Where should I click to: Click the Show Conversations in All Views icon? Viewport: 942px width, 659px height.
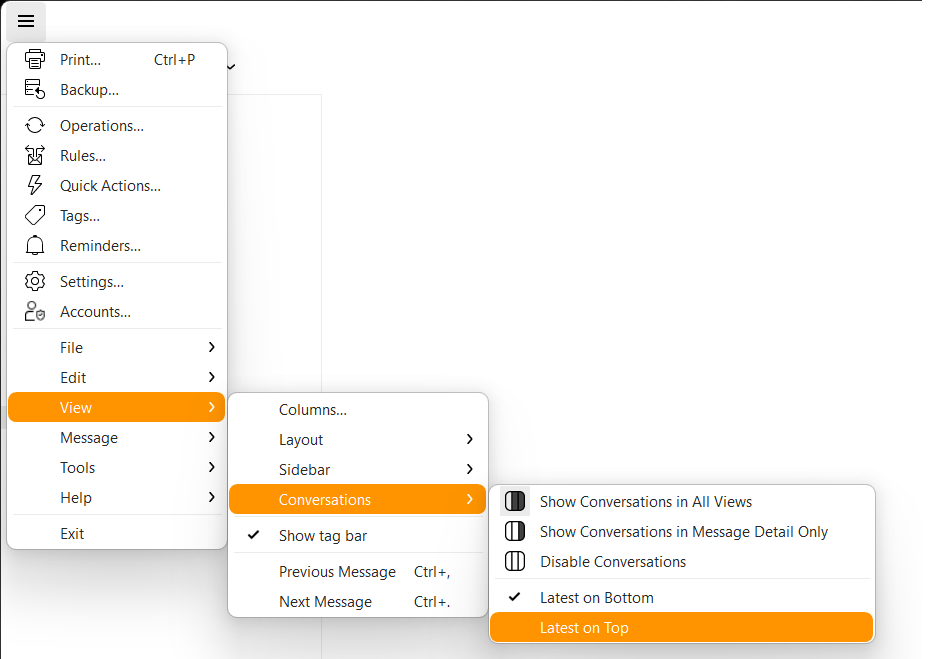tap(515, 502)
